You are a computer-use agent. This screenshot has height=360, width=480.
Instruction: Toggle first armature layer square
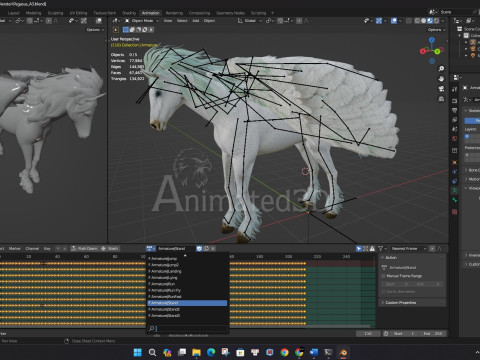(467, 136)
